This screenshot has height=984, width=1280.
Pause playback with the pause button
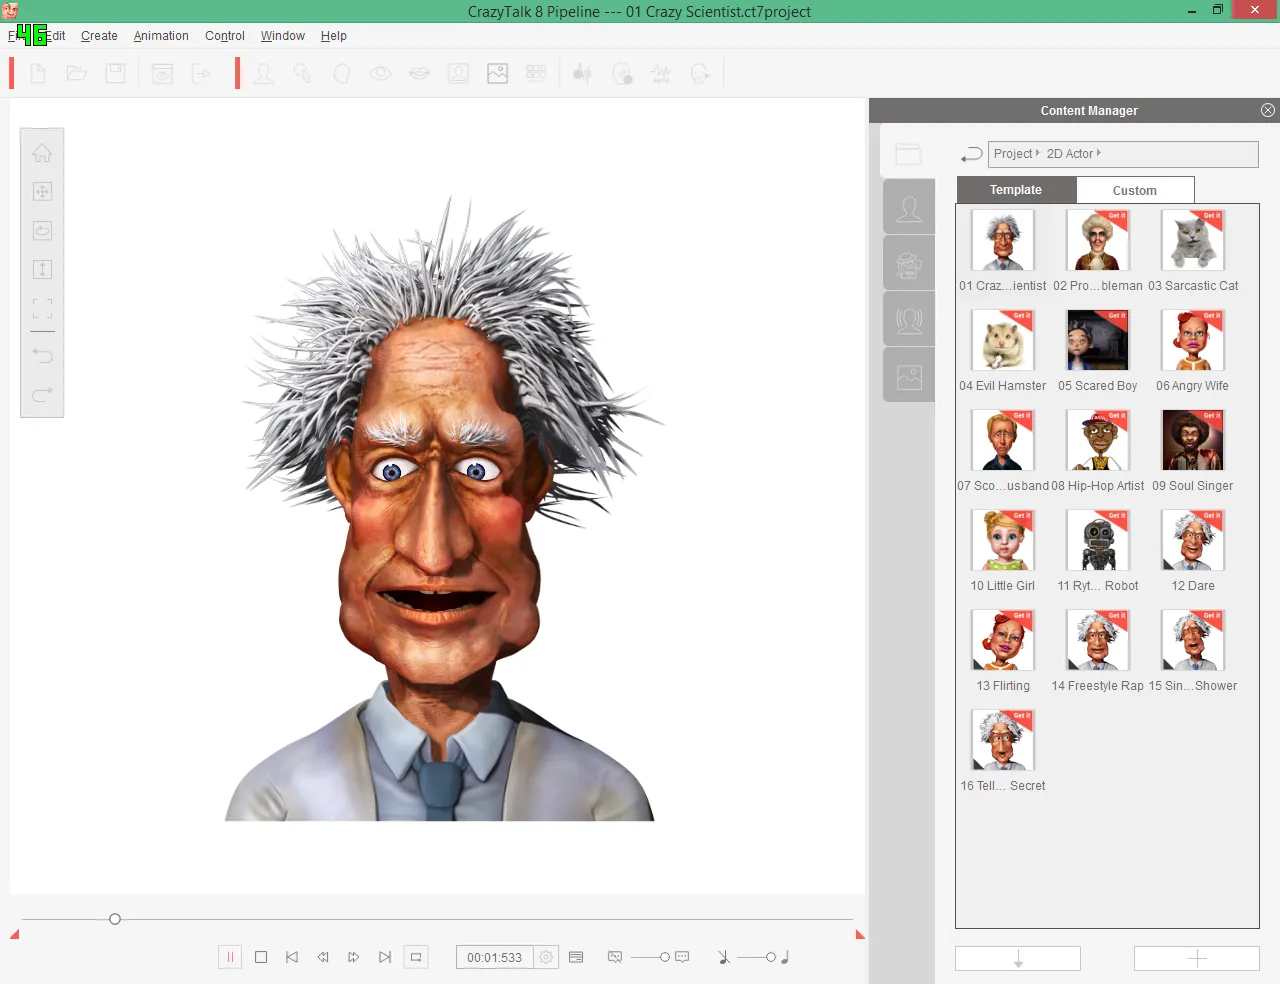(x=230, y=957)
